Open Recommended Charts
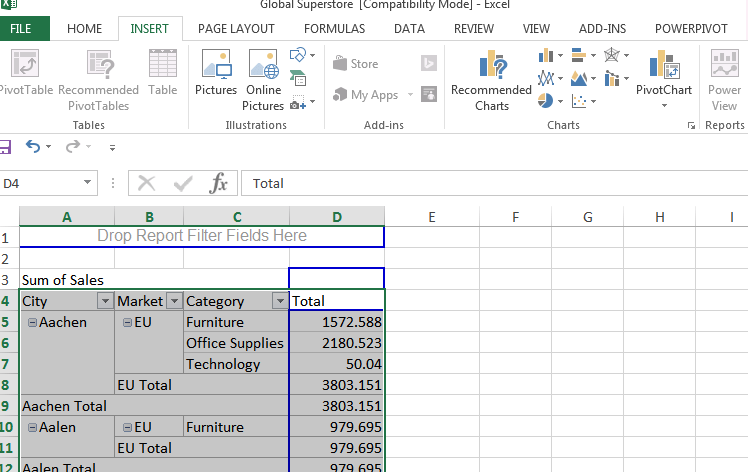The image size is (748, 472). [x=491, y=80]
